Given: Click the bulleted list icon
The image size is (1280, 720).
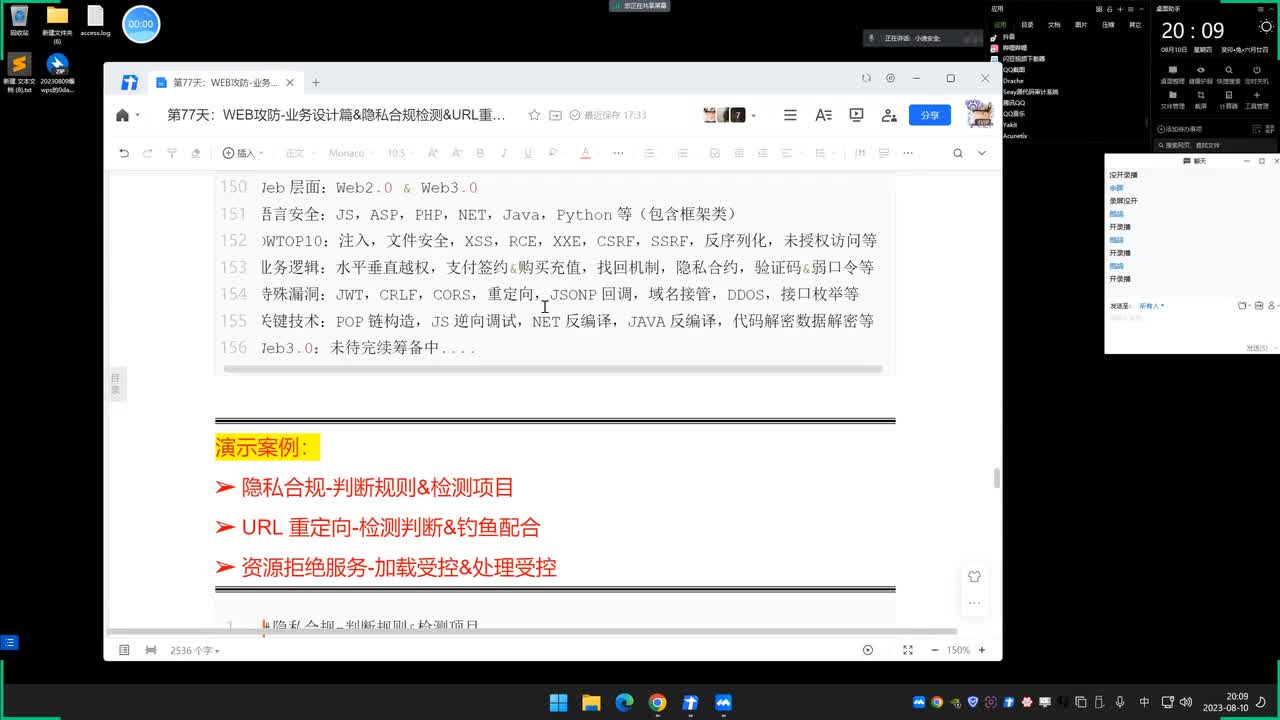Looking at the screenshot, I should 649,153.
